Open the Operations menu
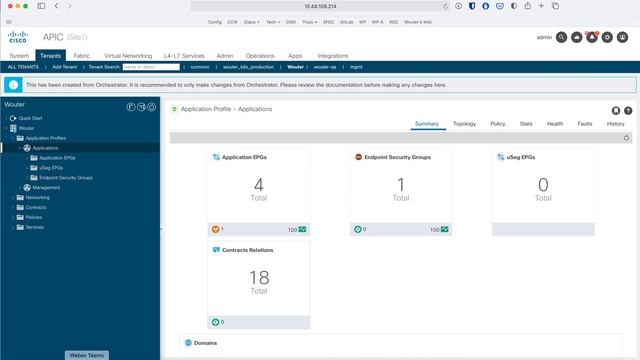Viewport: 640px width, 360px height. (x=260, y=56)
